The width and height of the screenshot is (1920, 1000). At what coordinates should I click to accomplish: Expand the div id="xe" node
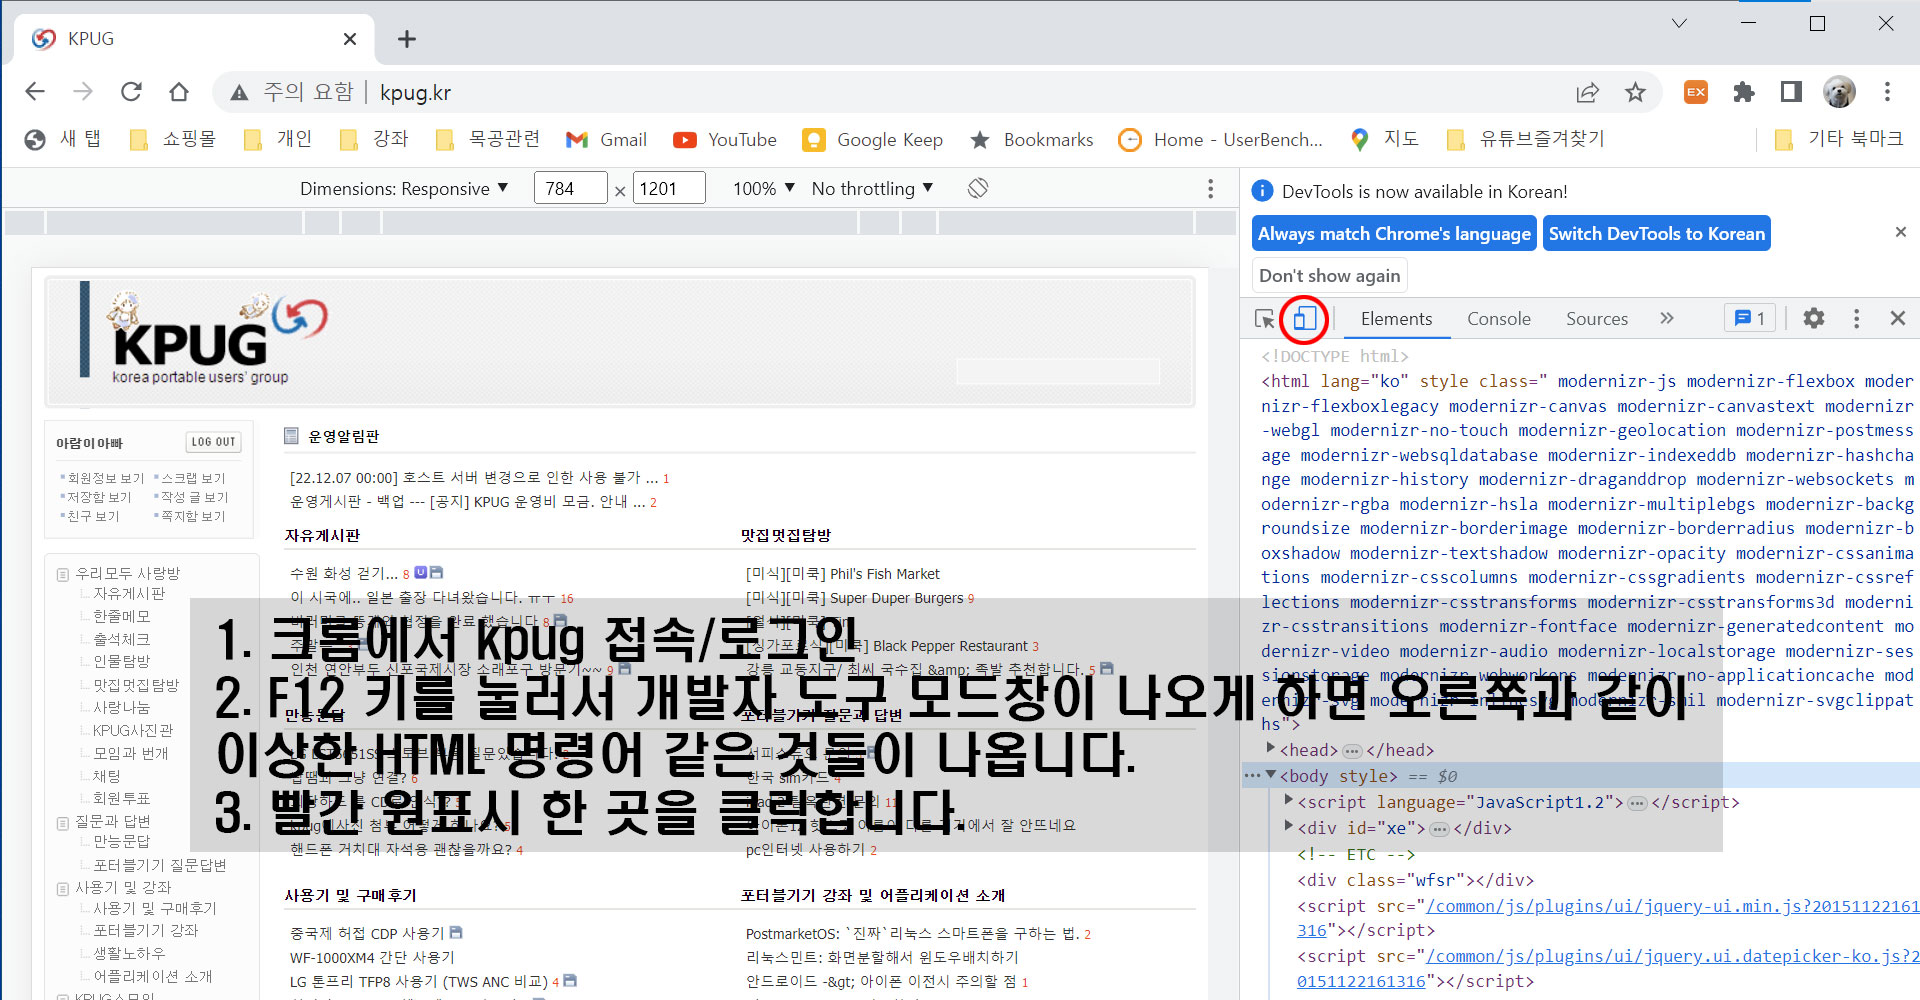(1289, 826)
